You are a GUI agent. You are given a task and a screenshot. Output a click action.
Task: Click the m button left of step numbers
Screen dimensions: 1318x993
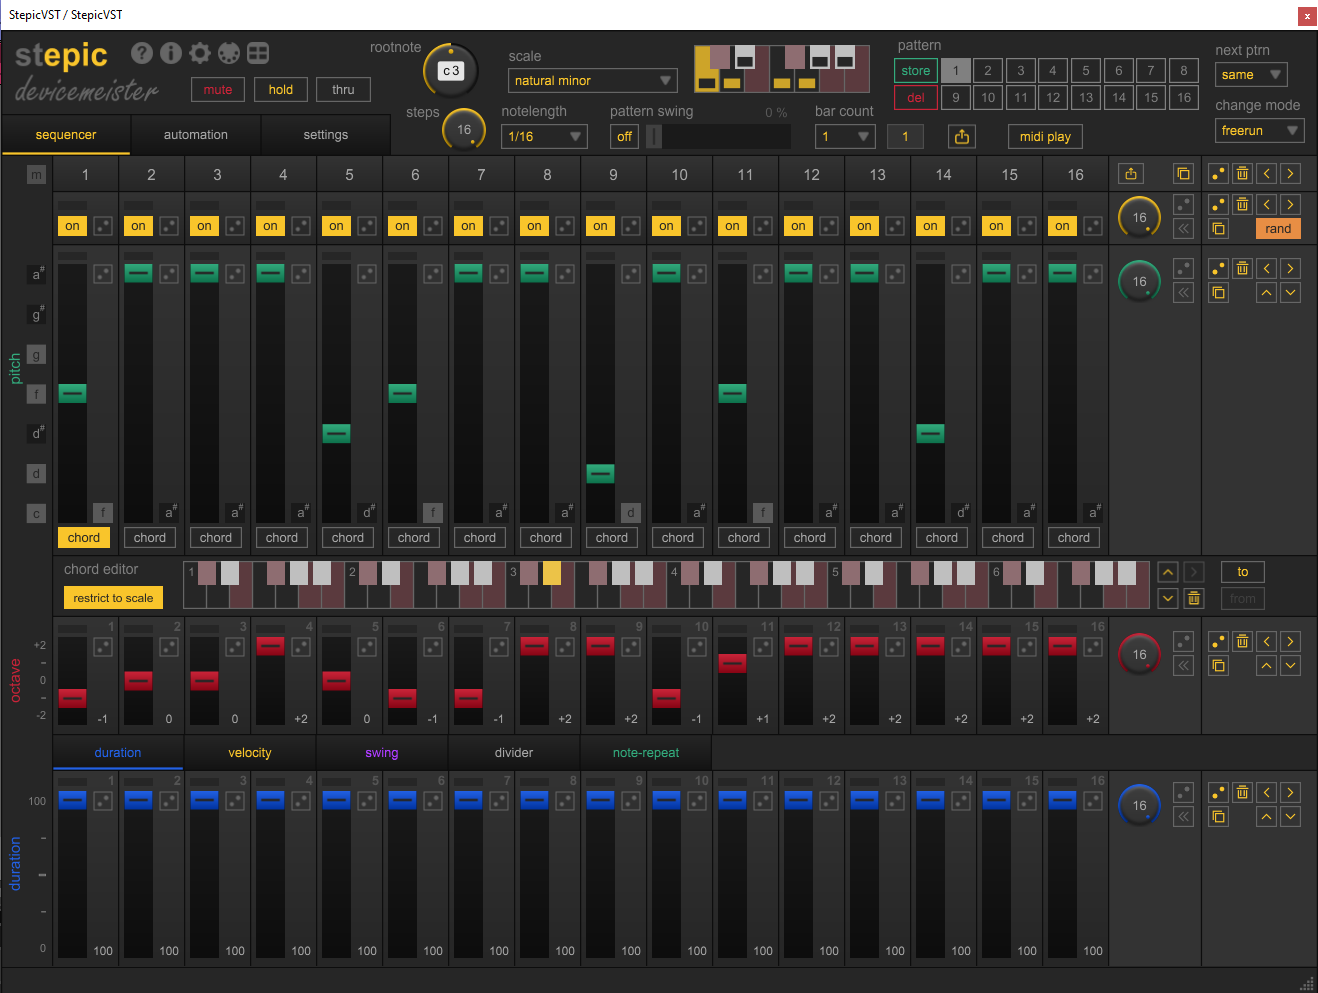[37, 175]
